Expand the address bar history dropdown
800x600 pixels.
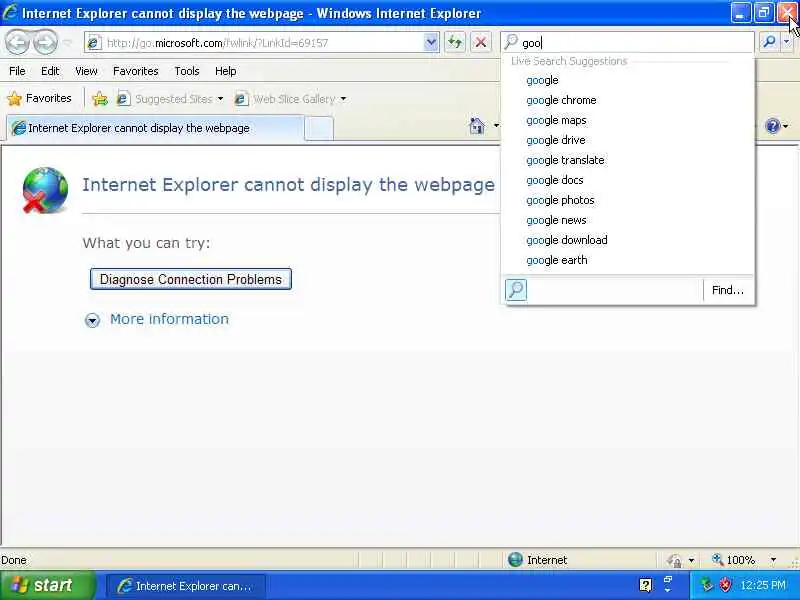click(x=431, y=42)
